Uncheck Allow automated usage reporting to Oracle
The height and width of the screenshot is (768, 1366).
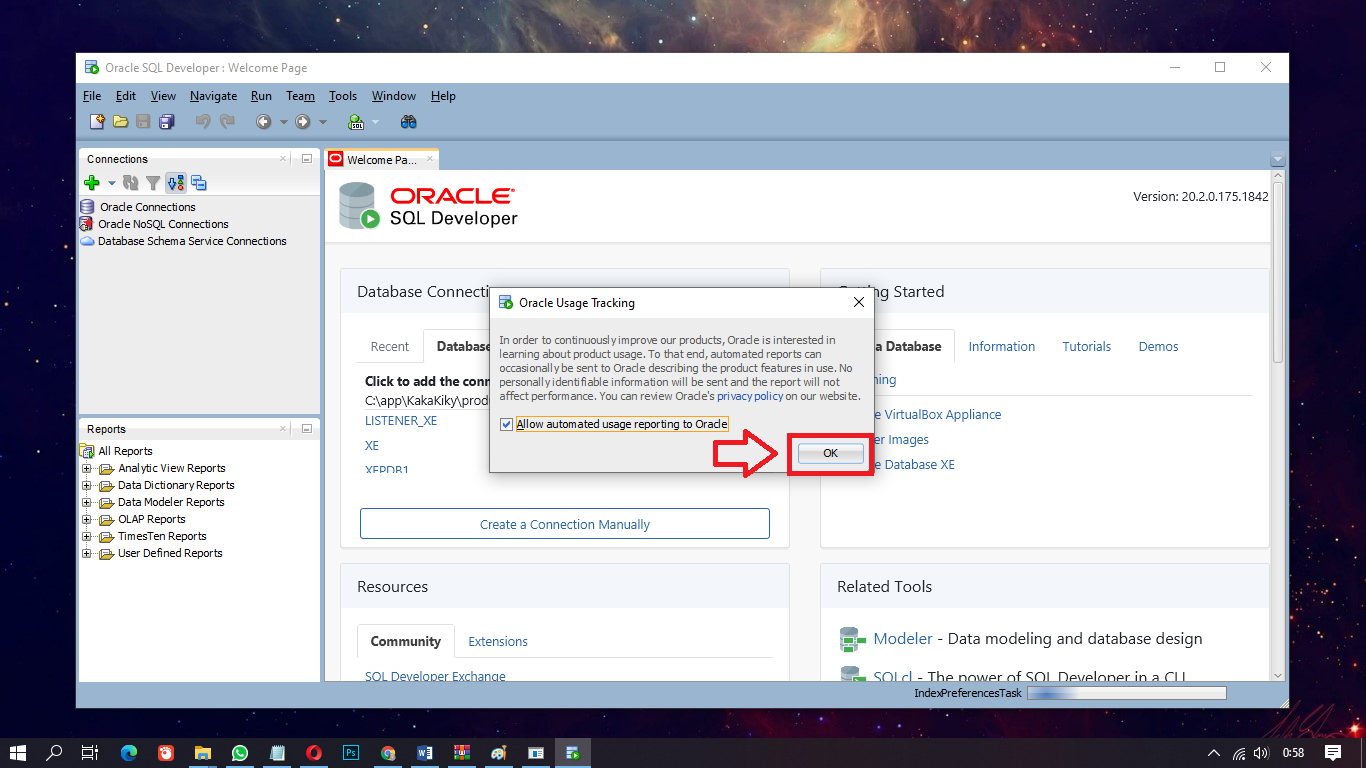506,424
